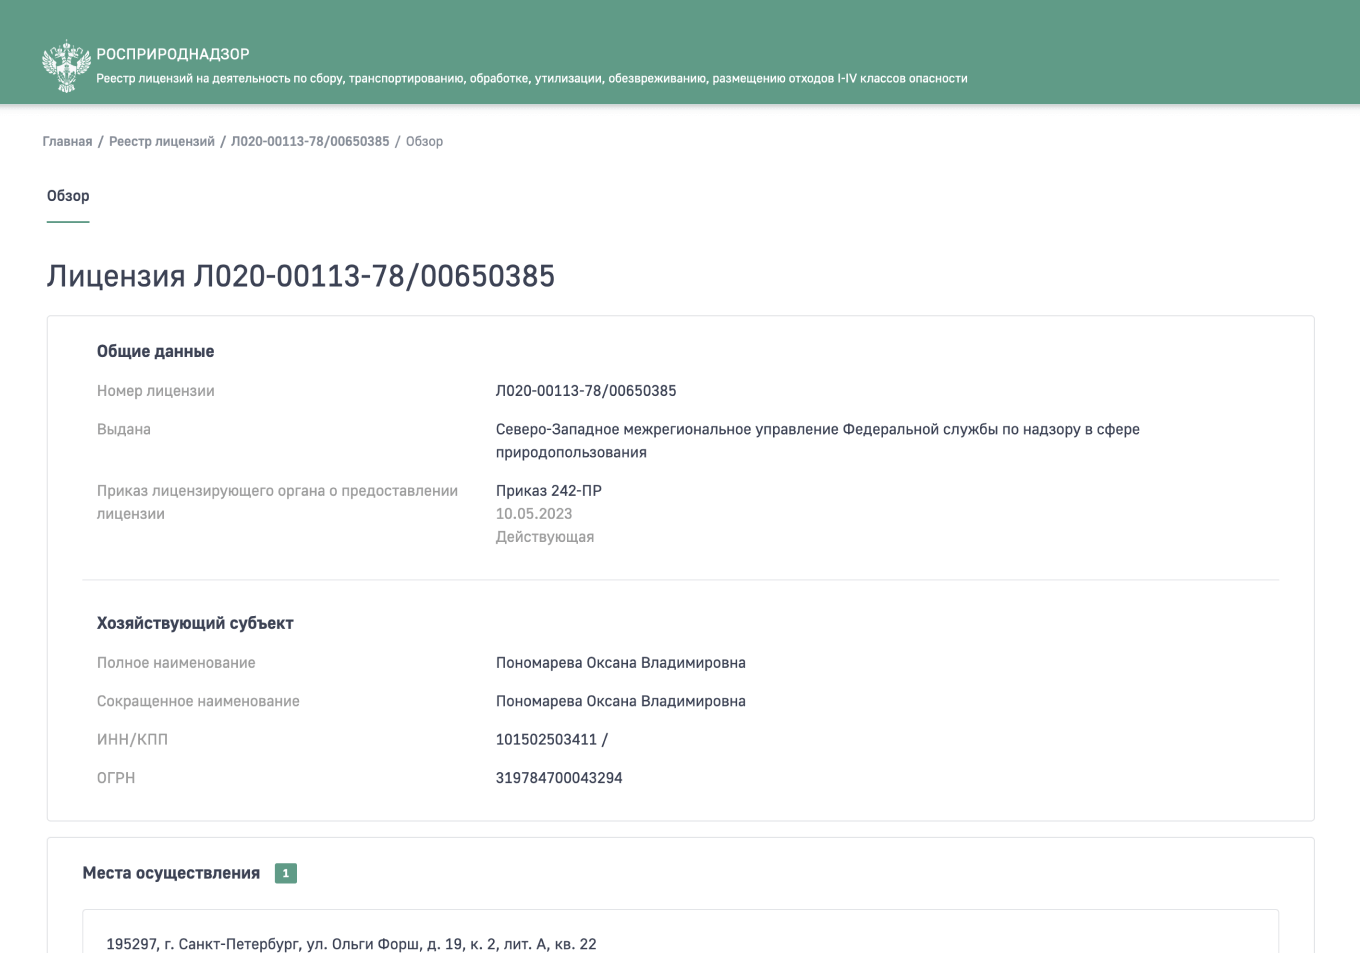Click the Приказ лицензирующего органа label
1360x953 pixels.
click(277, 502)
